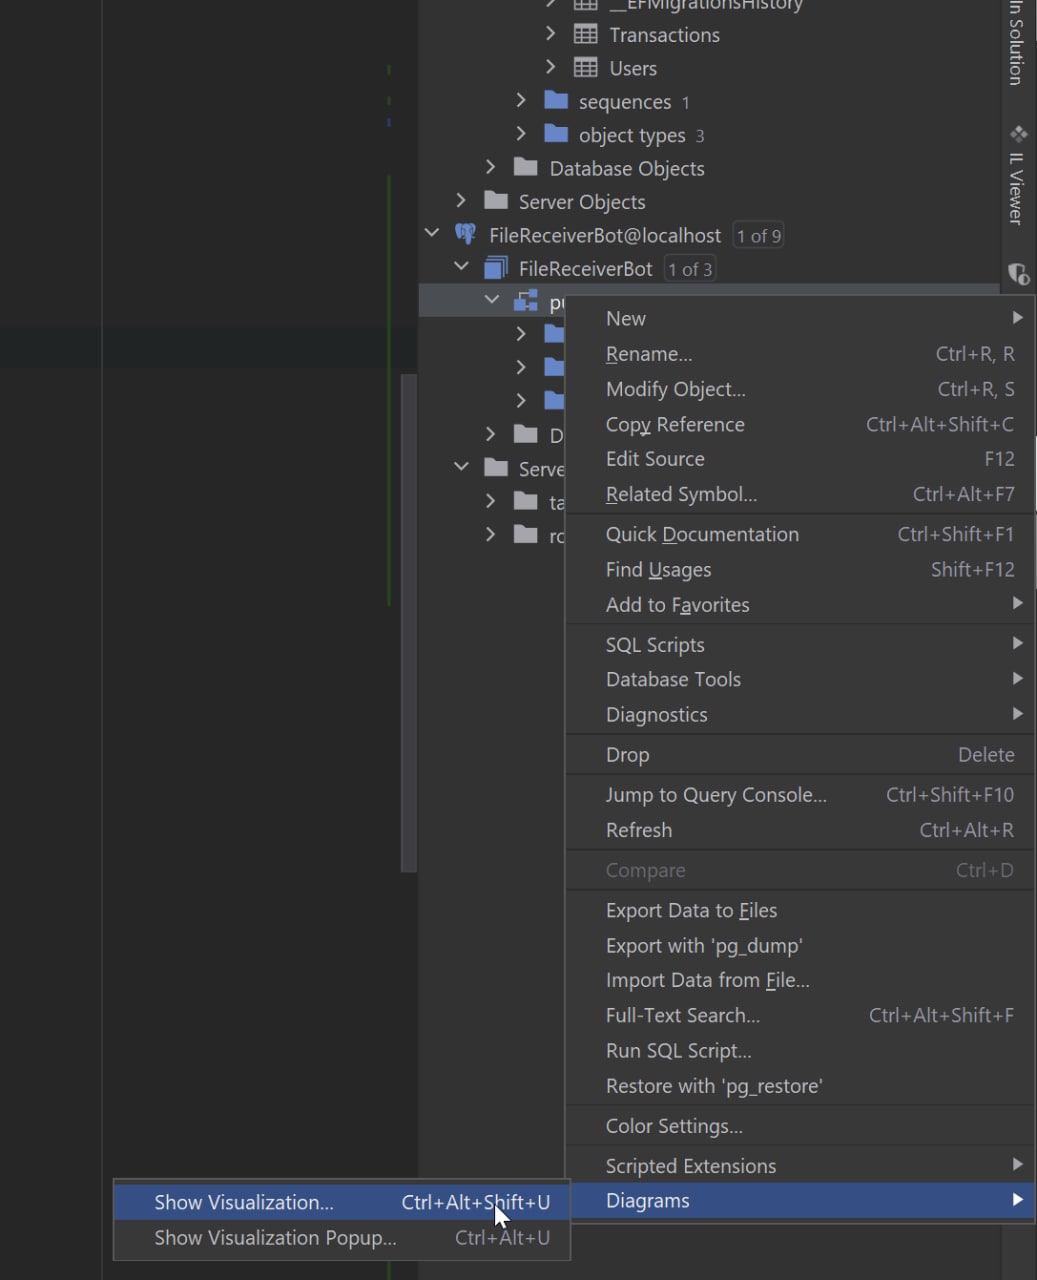This screenshot has width=1037, height=1280.
Task: Choose Edit Source from menu
Action: (800, 459)
